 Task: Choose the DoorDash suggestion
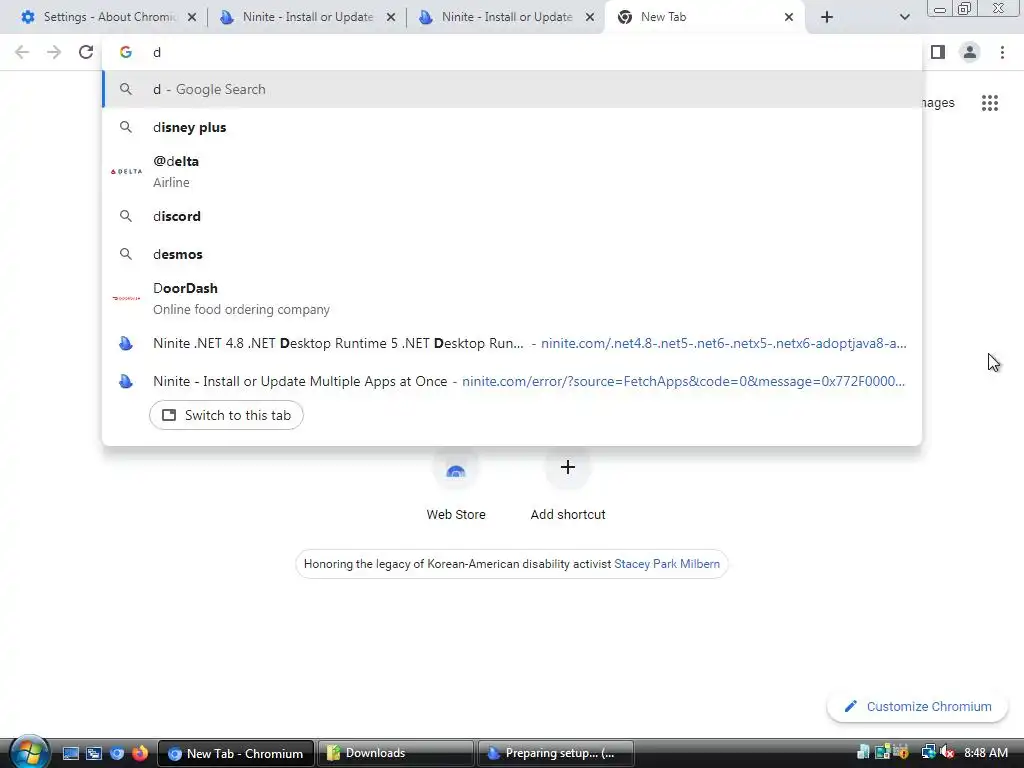click(512, 298)
